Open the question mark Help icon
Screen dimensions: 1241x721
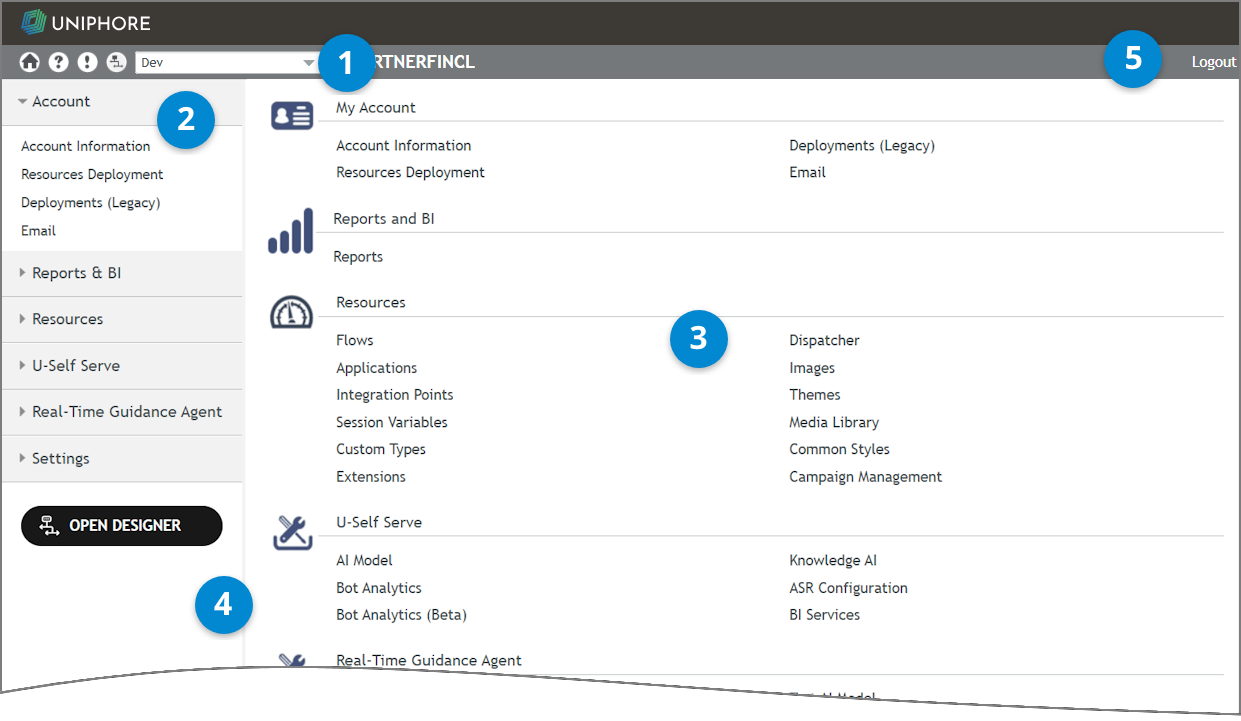point(59,62)
